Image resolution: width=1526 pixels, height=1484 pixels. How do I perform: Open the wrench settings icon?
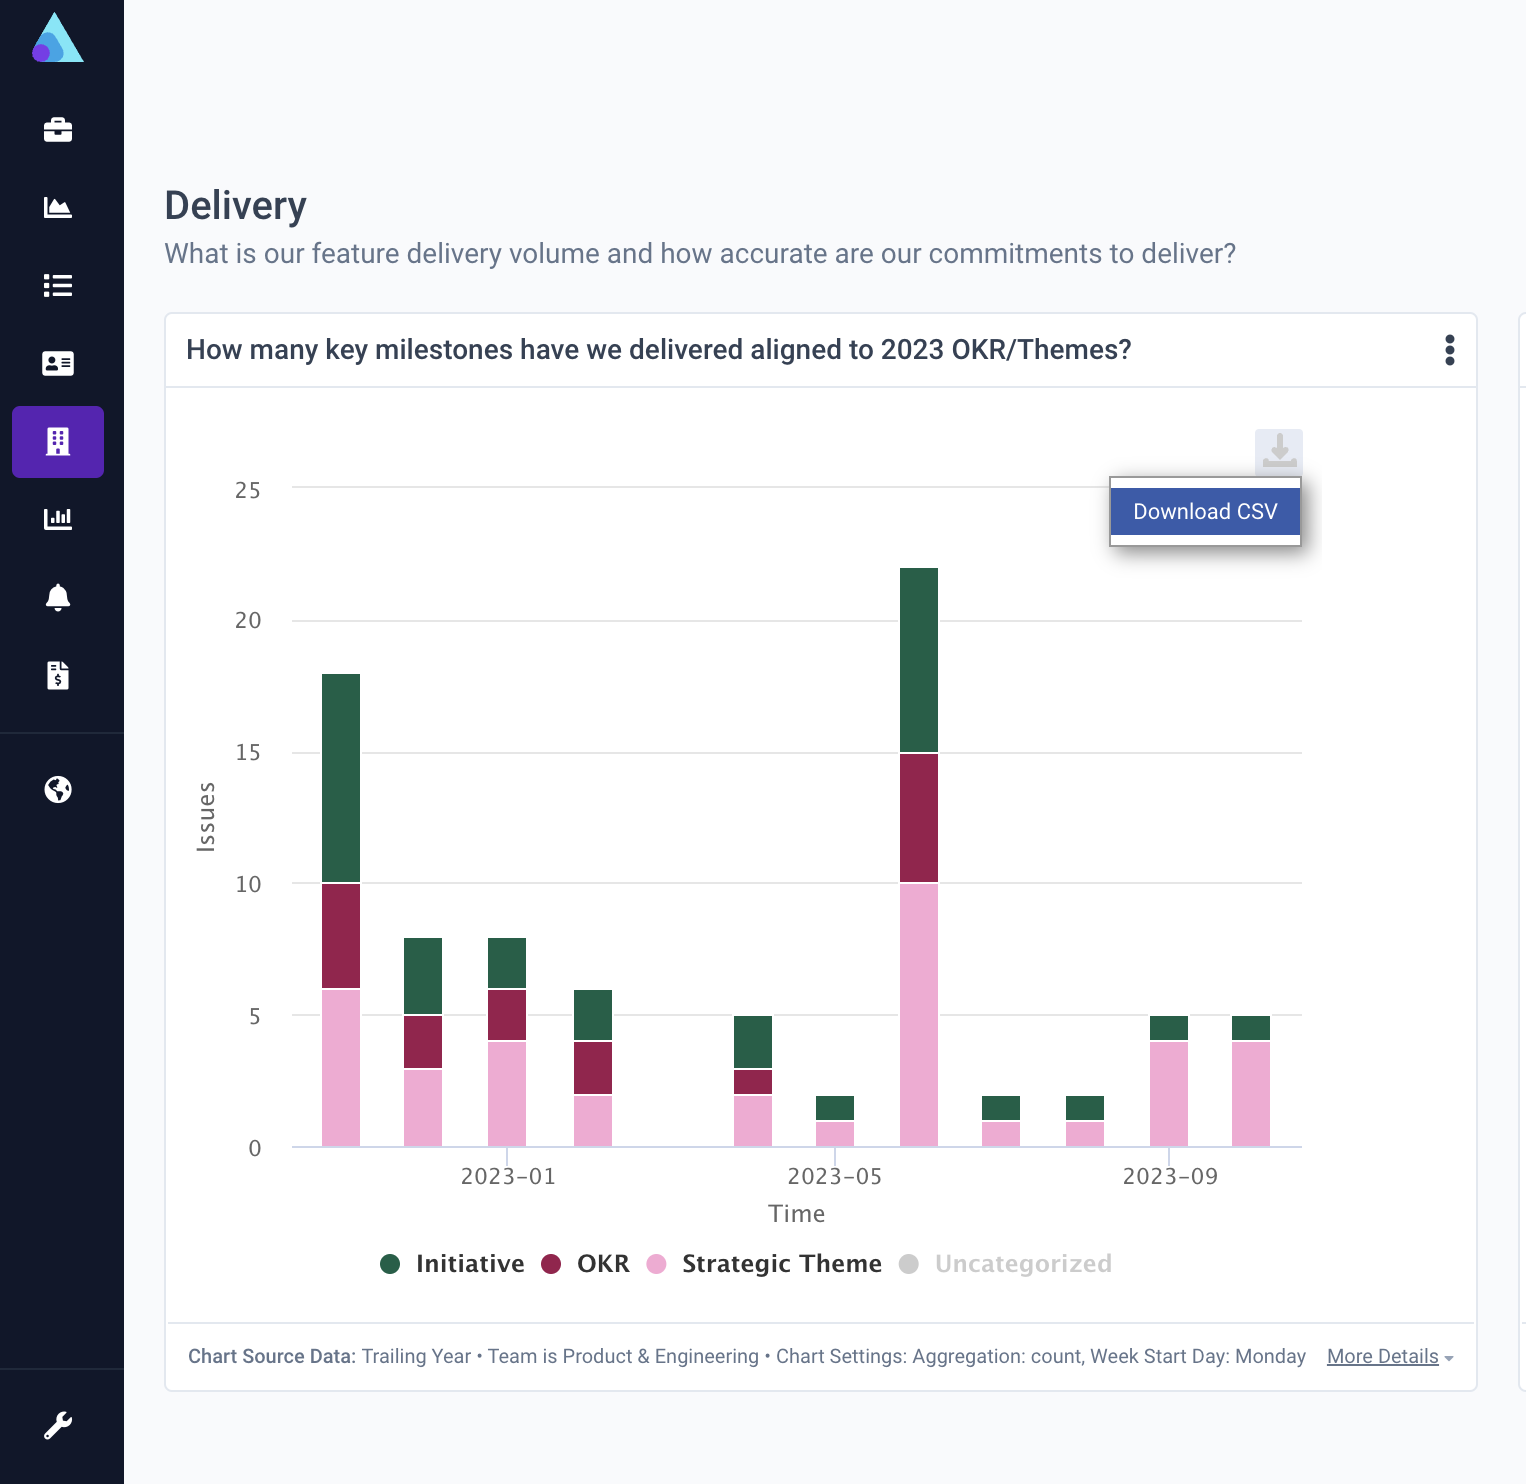tap(58, 1425)
